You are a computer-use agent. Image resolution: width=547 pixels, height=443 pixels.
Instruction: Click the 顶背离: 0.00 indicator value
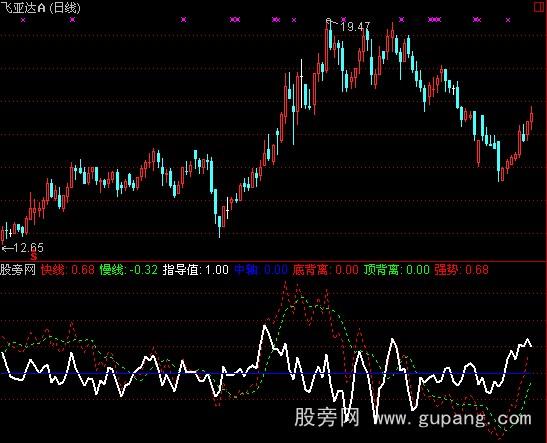tap(397, 270)
